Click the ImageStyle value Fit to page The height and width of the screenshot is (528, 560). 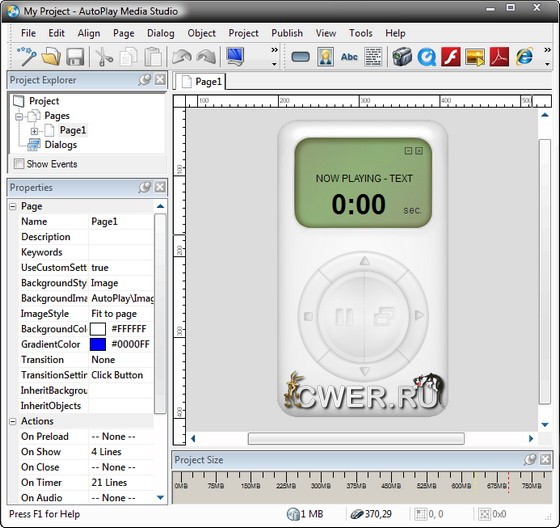click(114, 314)
